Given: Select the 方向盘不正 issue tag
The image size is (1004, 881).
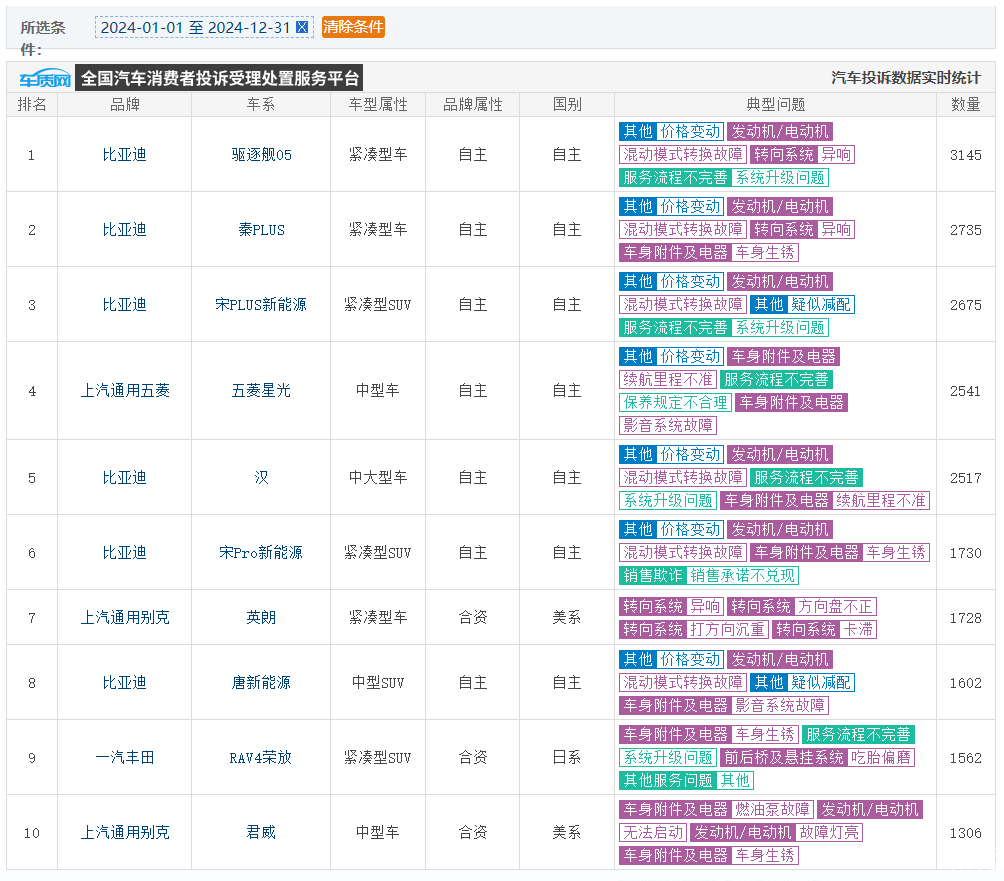Looking at the screenshot, I should [x=836, y=607].
